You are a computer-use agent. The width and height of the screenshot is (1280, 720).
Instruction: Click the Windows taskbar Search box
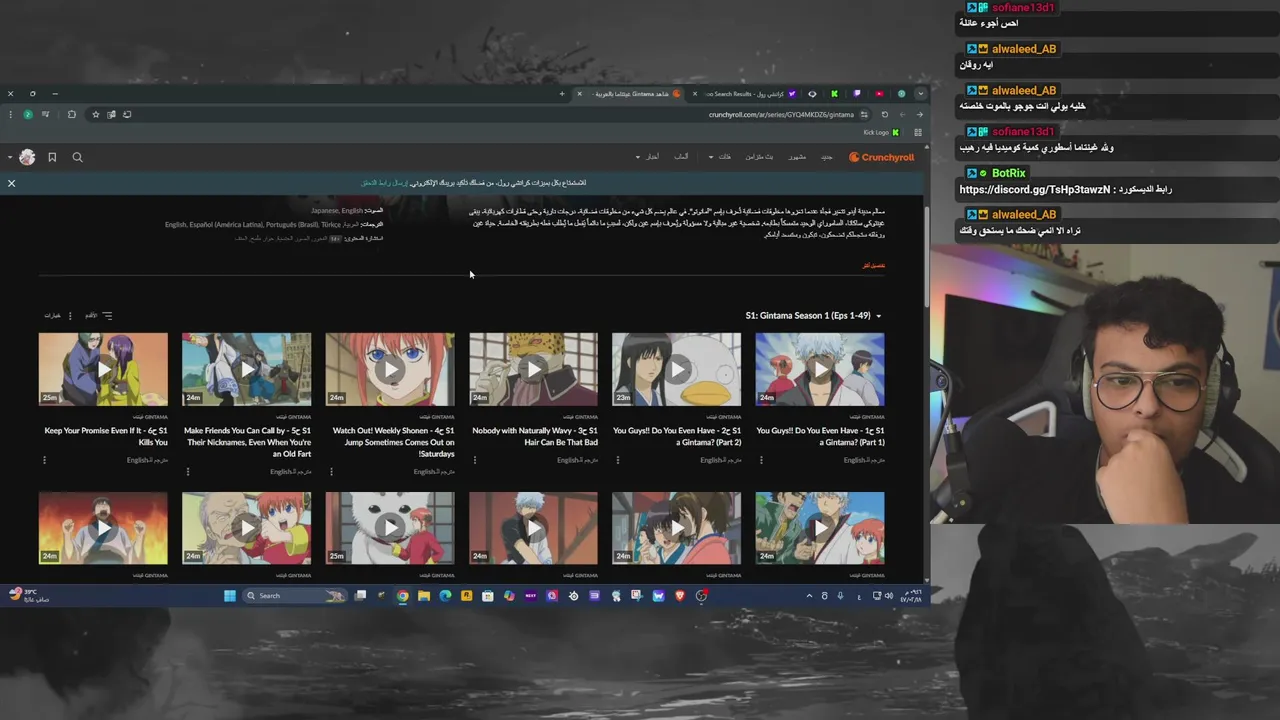click(295, 596)
